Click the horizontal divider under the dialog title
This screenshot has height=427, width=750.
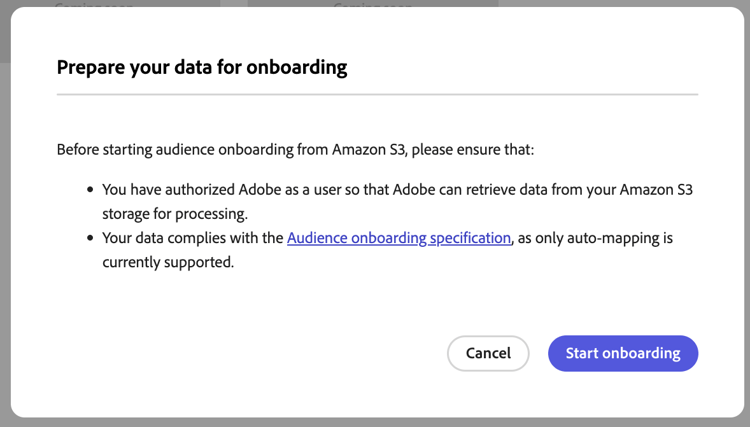377,94
